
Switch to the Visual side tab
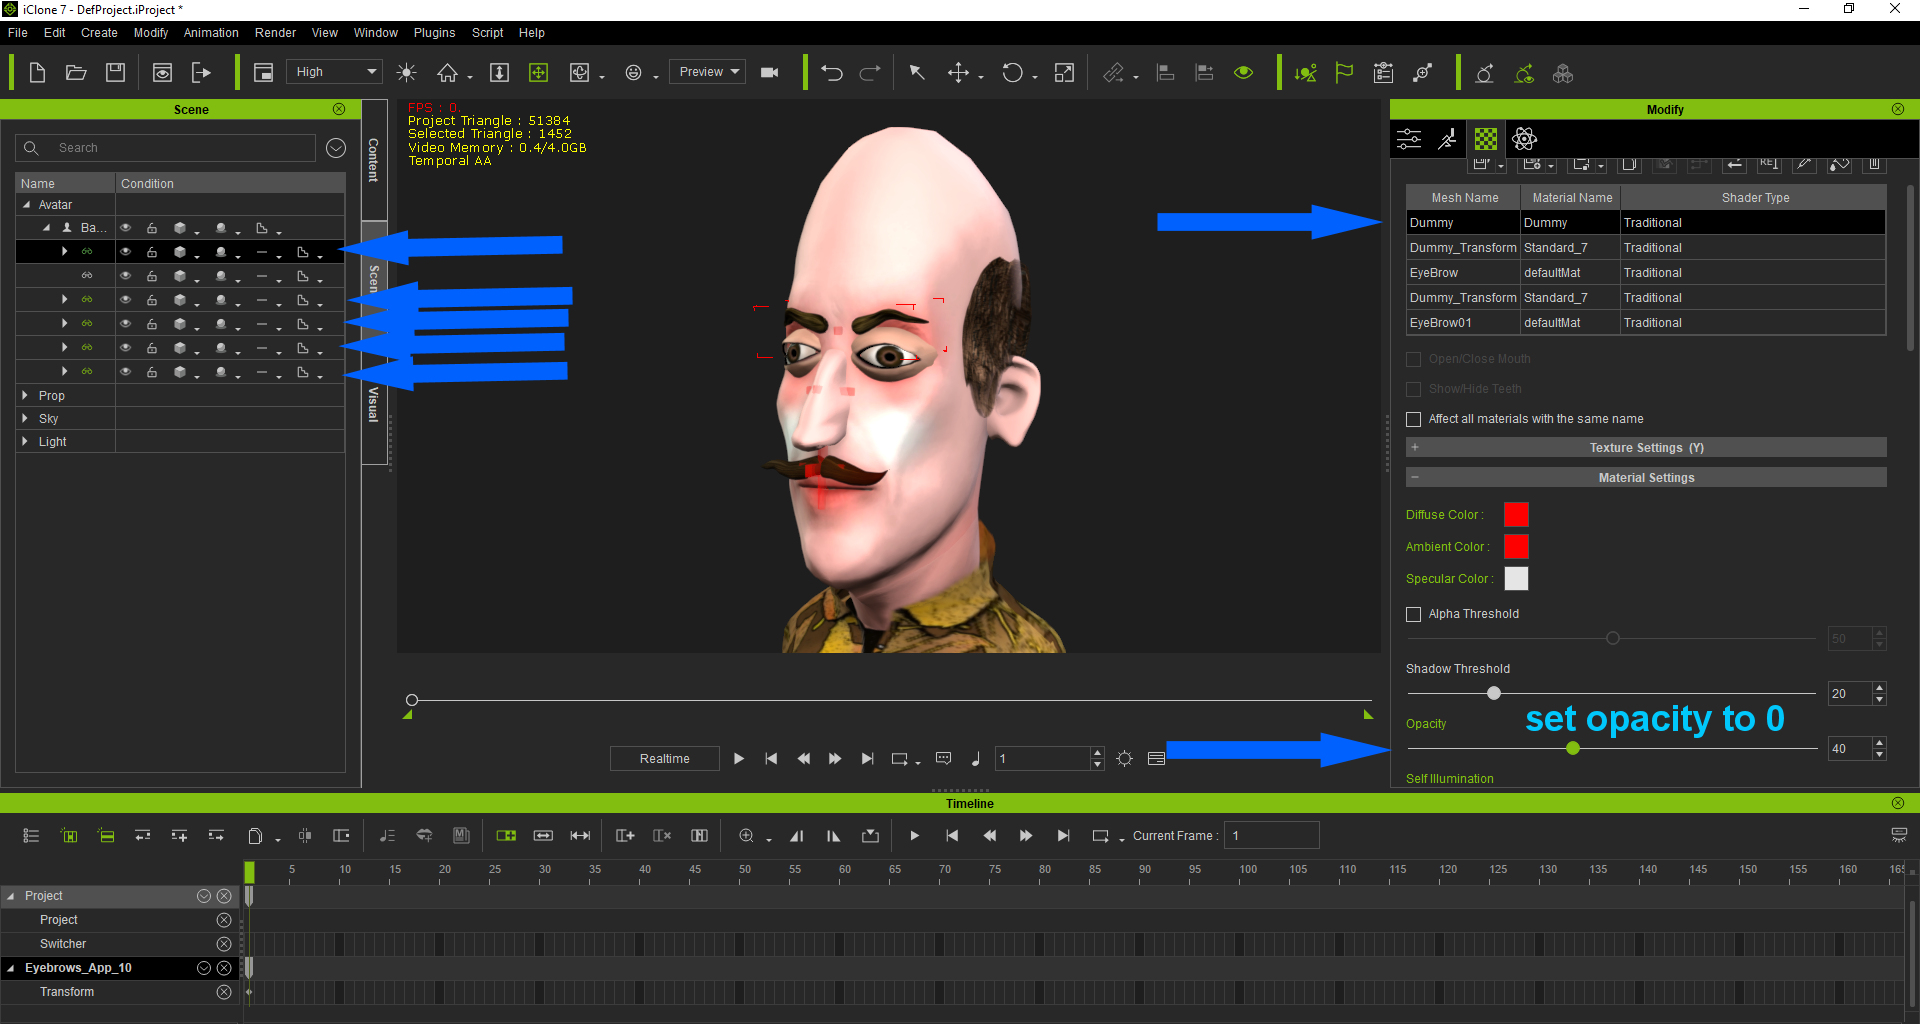pos(373,405)
